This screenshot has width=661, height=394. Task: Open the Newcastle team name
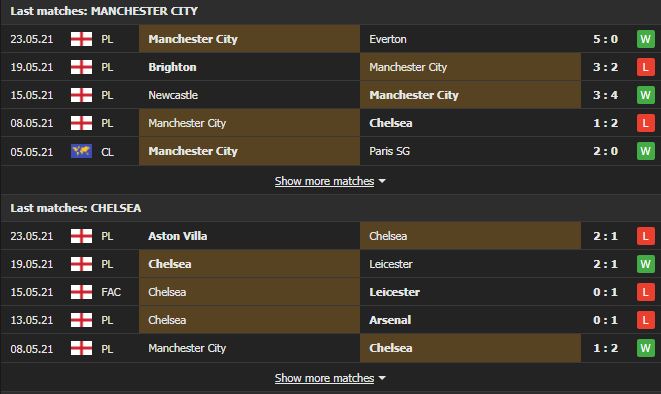173,95
